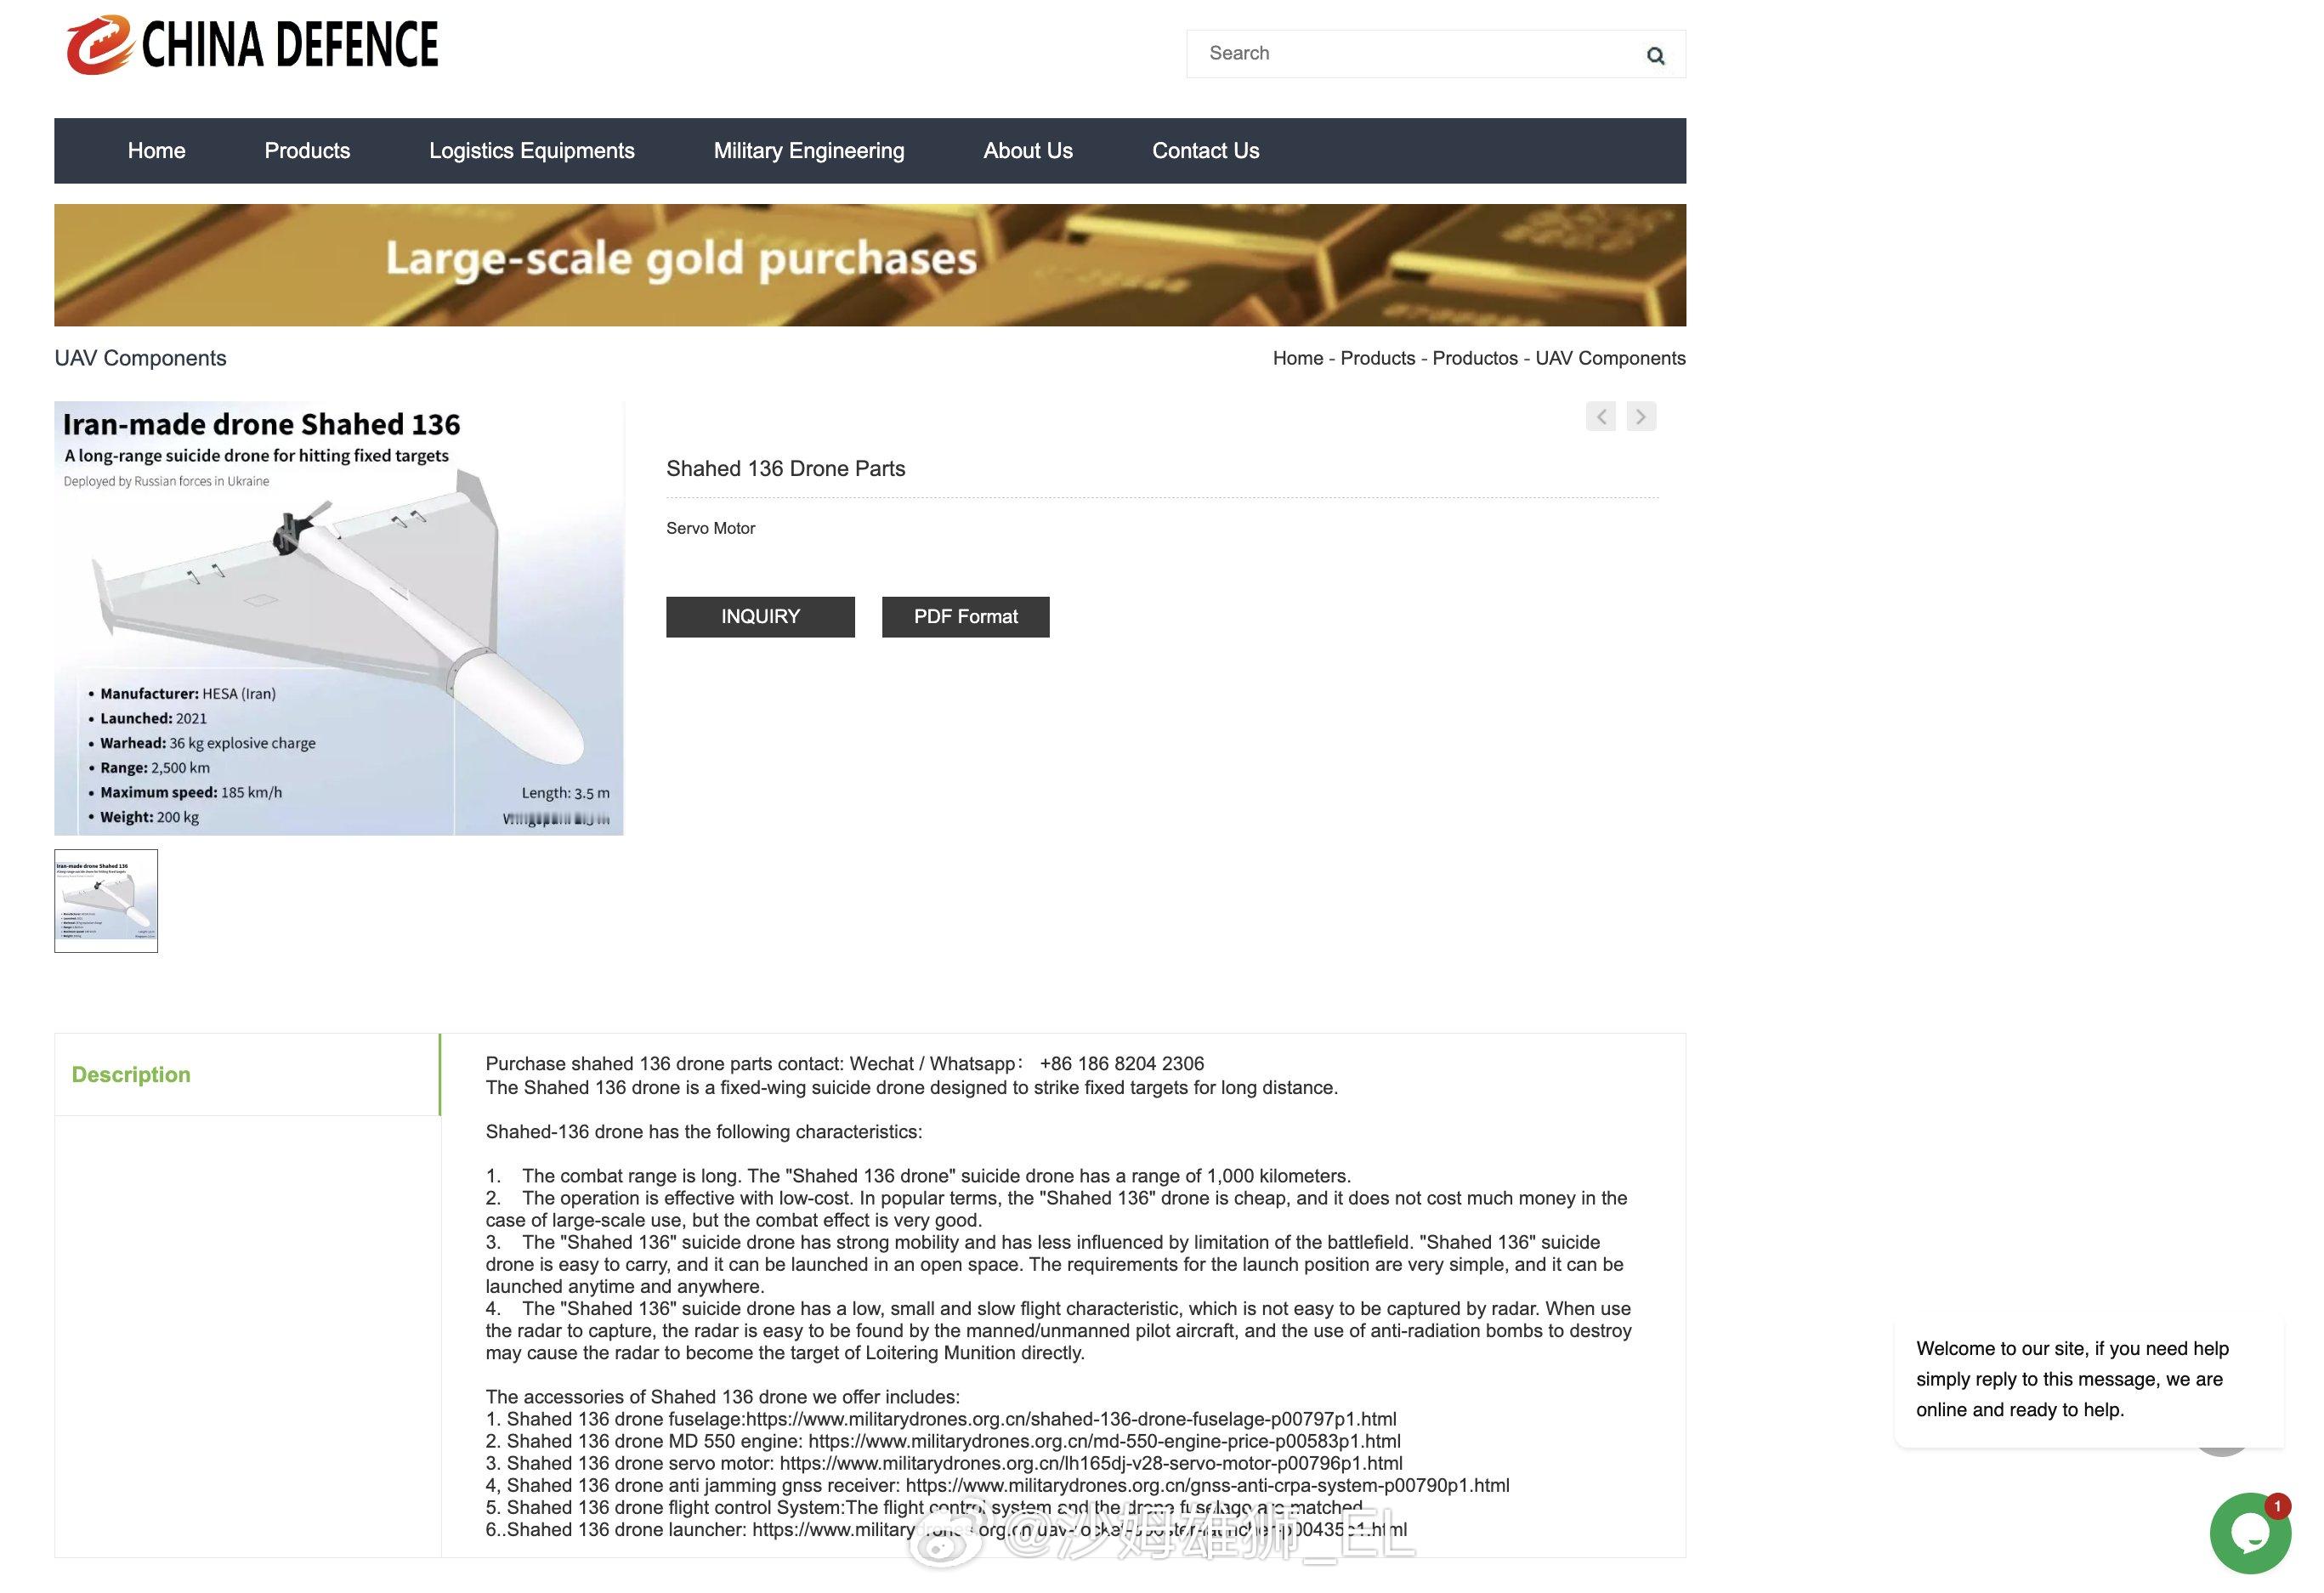Open the green live chat bubble icon
This screenshot has width=2324, height=1593.
2249,1533
